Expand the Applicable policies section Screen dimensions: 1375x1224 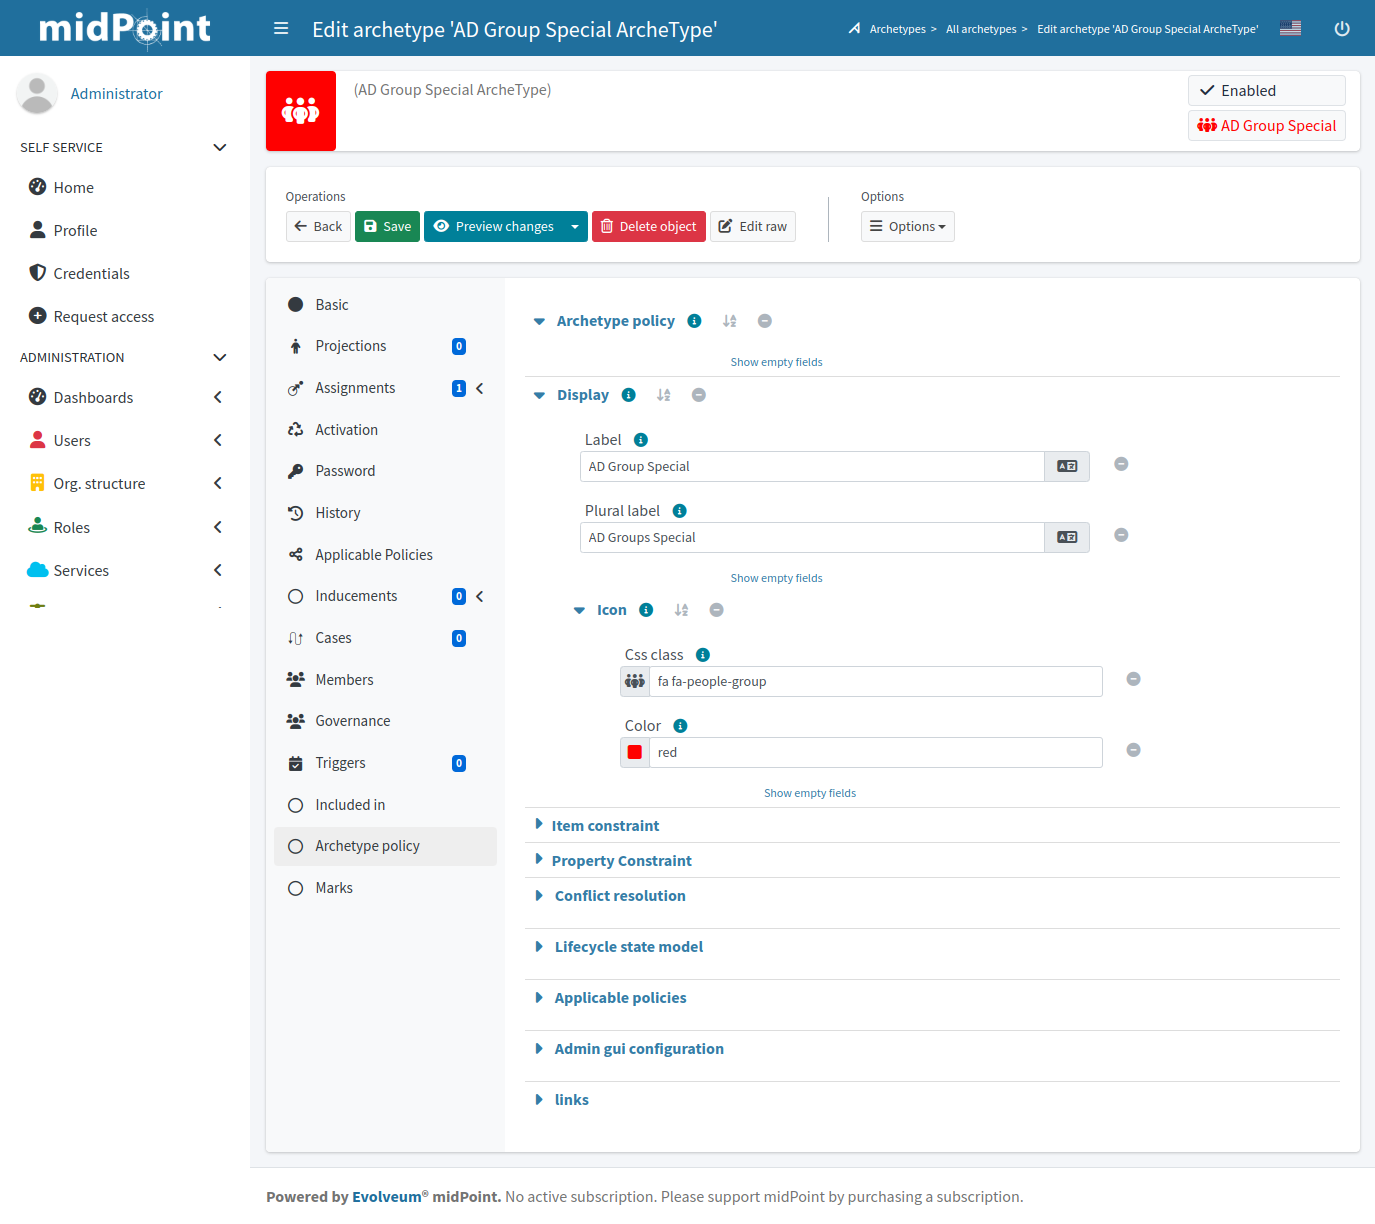(539, 998)
